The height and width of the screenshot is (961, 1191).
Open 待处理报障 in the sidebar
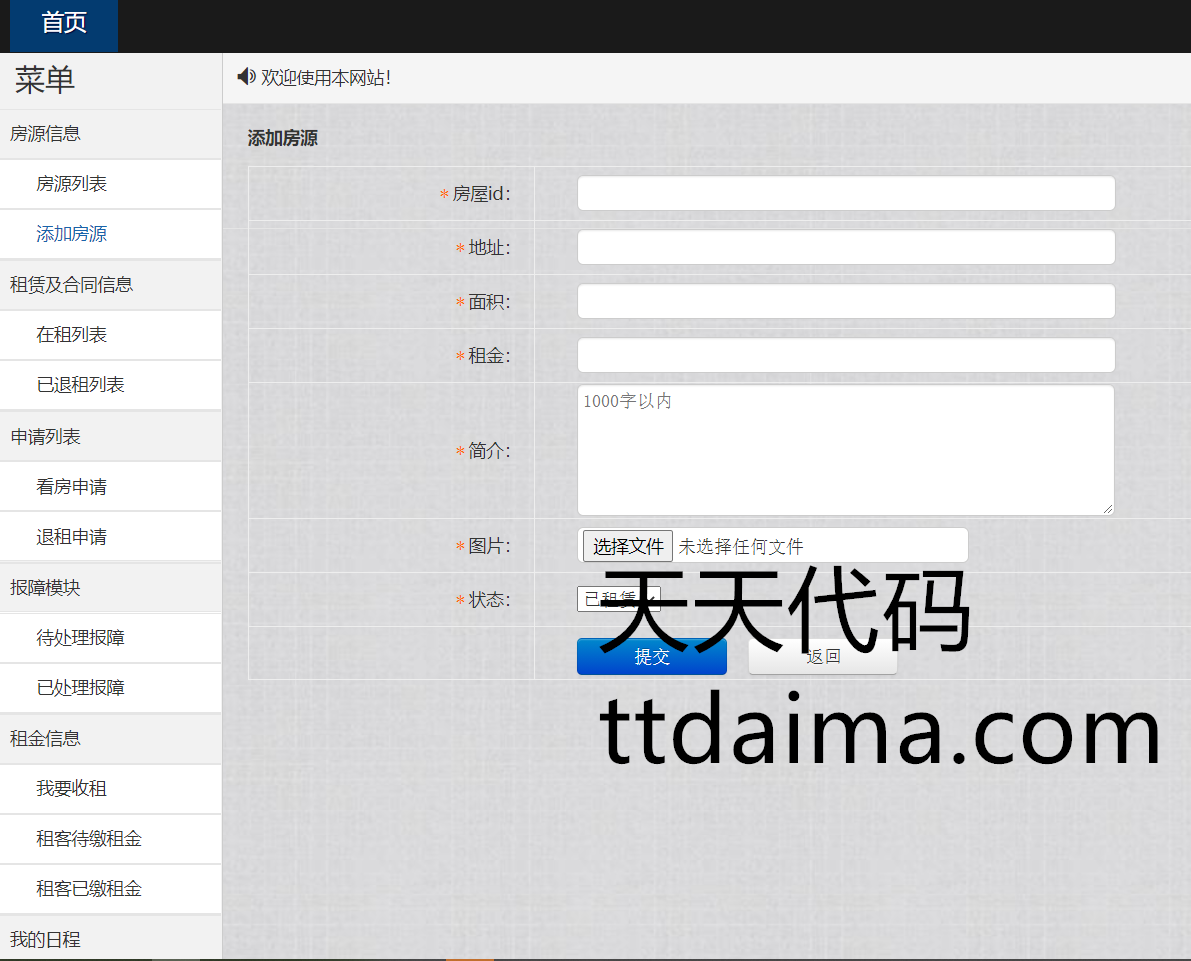pos(81,638)
